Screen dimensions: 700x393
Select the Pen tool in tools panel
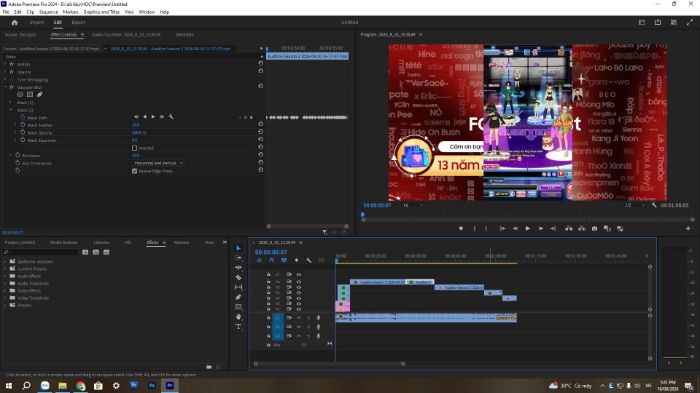[238, 297]
